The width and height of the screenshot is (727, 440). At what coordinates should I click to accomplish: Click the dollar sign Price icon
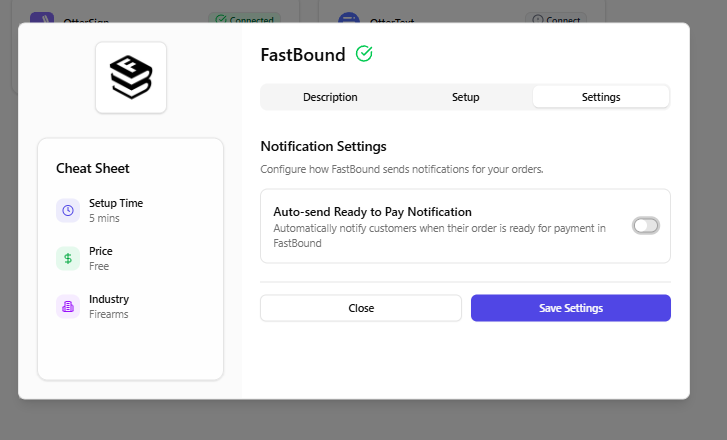(68, 258)
